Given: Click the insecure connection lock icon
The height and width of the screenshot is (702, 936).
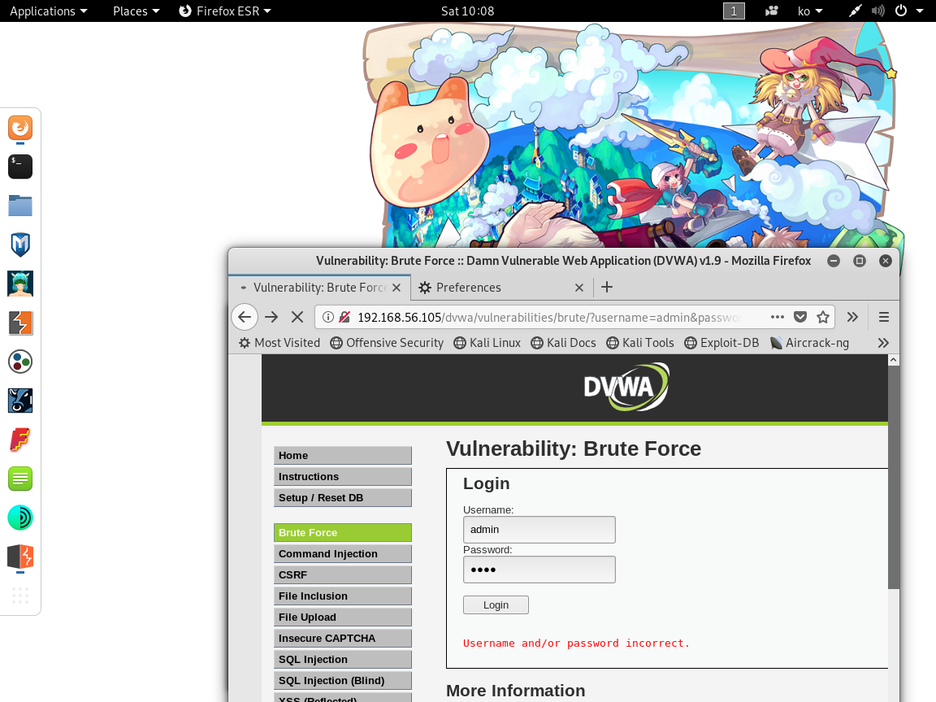Looking at the screenshot, I should point(344,317).
